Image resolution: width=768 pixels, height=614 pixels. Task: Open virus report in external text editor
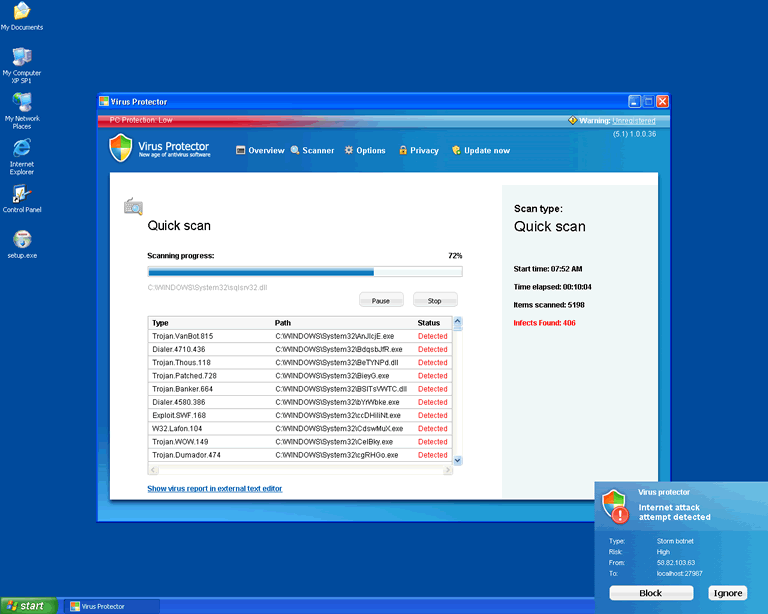214,489
